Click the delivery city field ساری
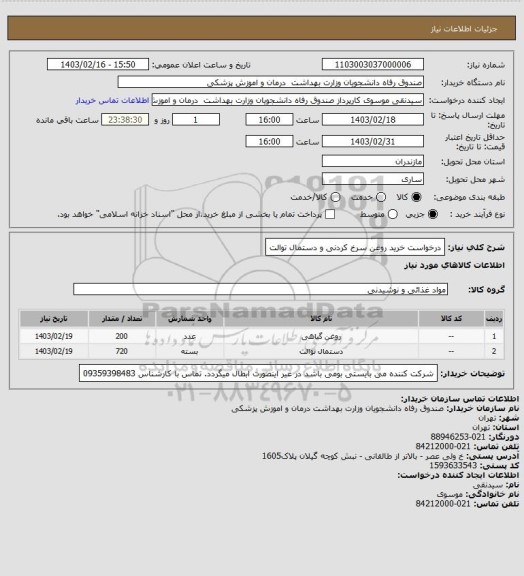Image resolution: width=524 pixels, height=576 pixels. 373,179
